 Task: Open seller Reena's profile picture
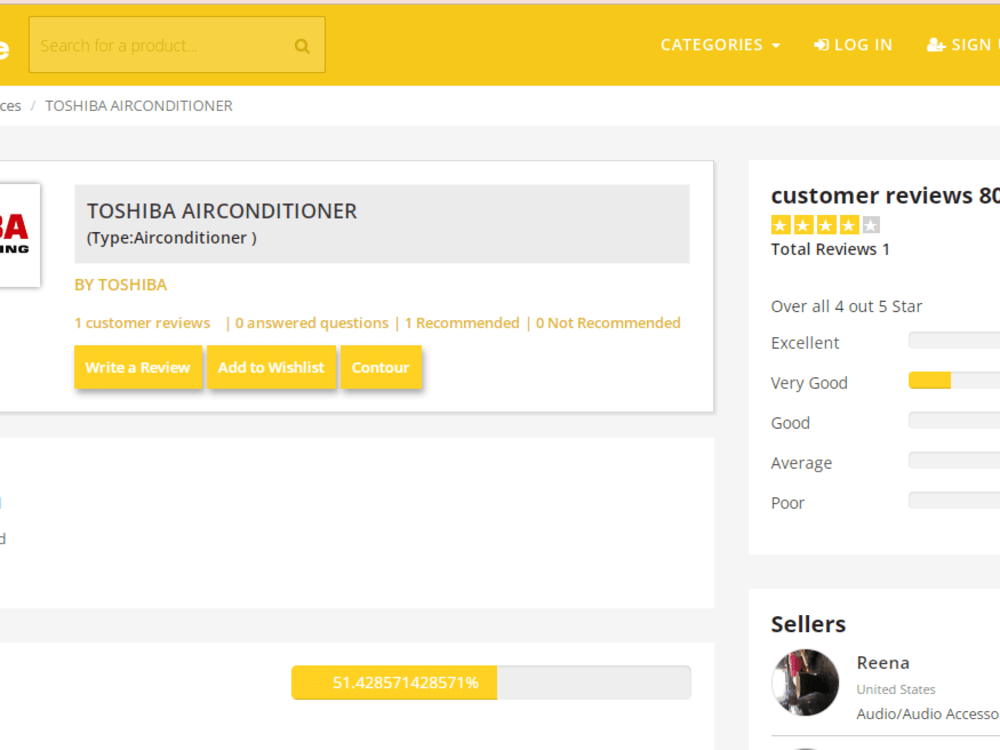[x=805, y=682]
